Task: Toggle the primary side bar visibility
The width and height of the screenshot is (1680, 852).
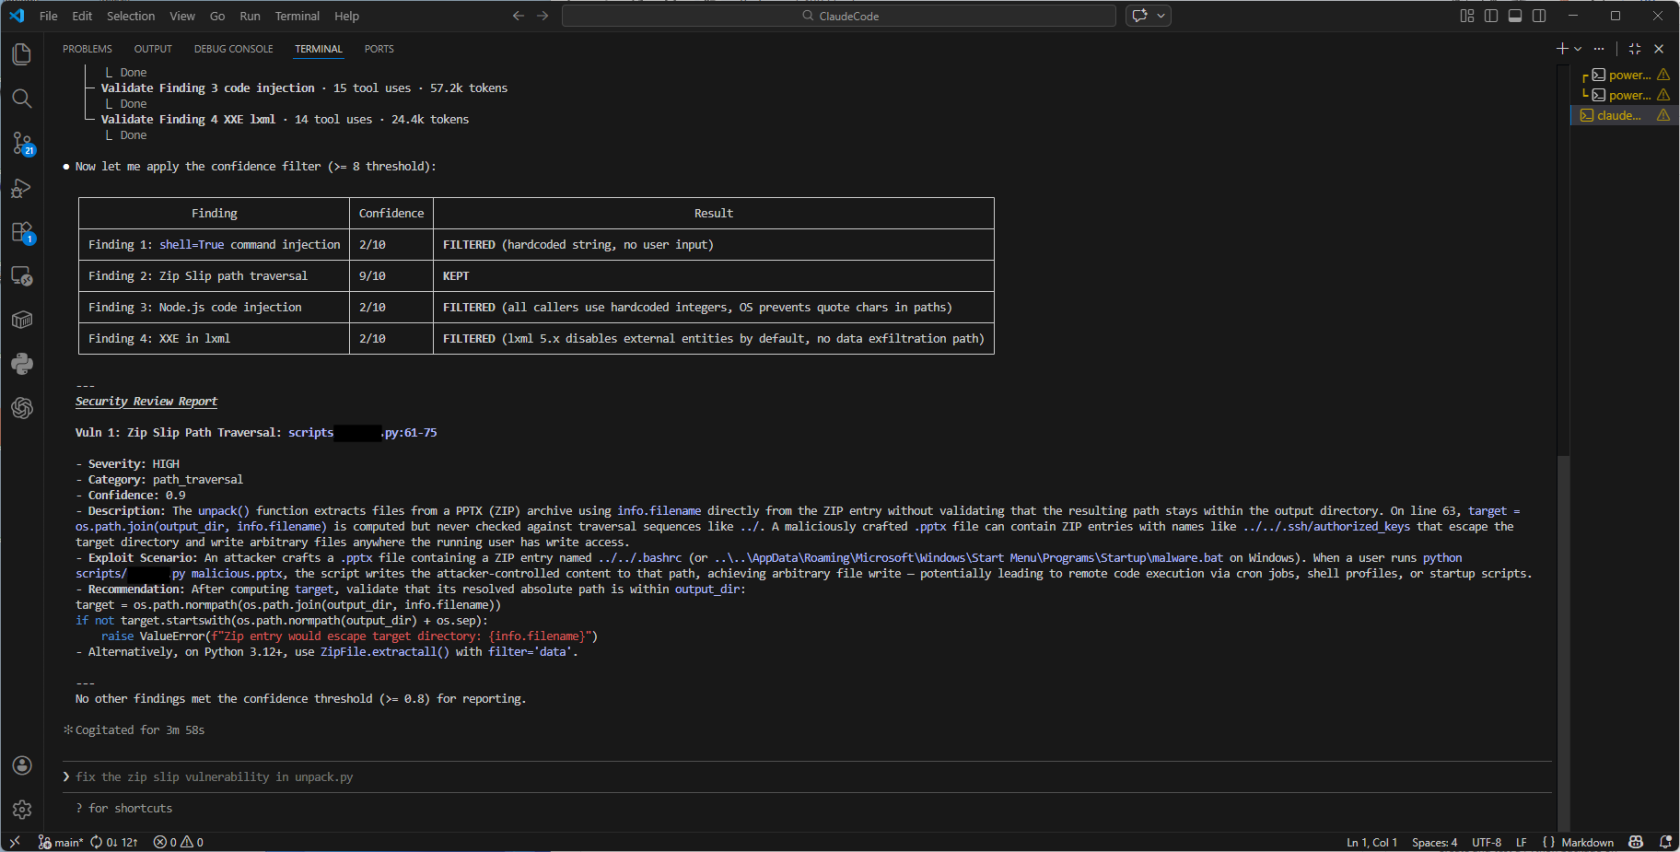Action: pyautogui.click(x=1491, y=16)
